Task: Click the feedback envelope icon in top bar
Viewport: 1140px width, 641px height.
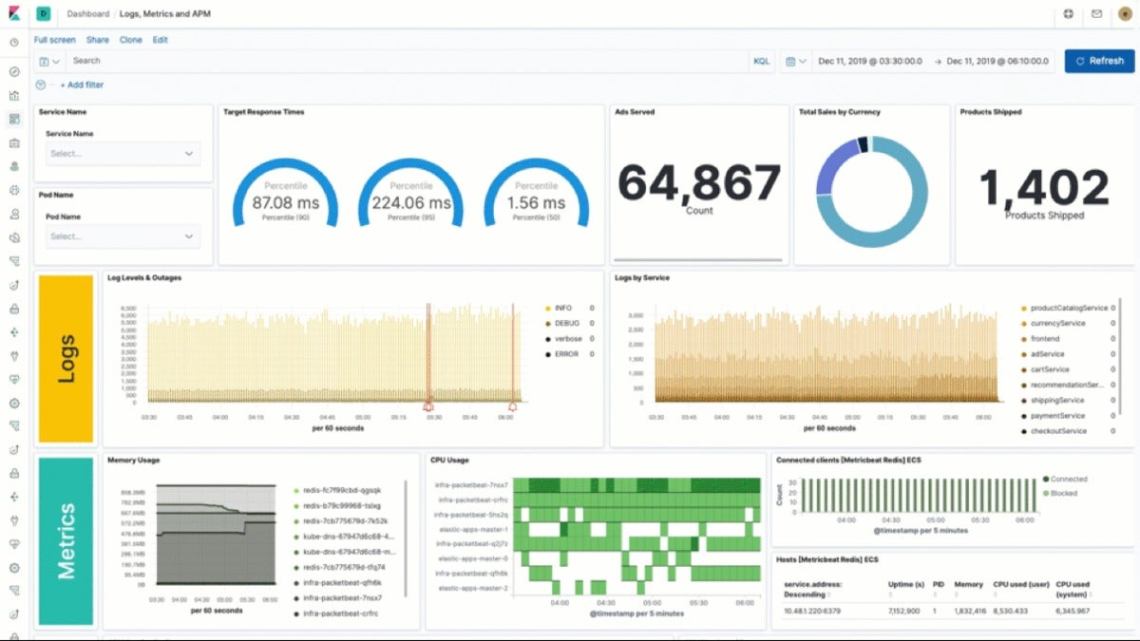Action: [1096, 14]
